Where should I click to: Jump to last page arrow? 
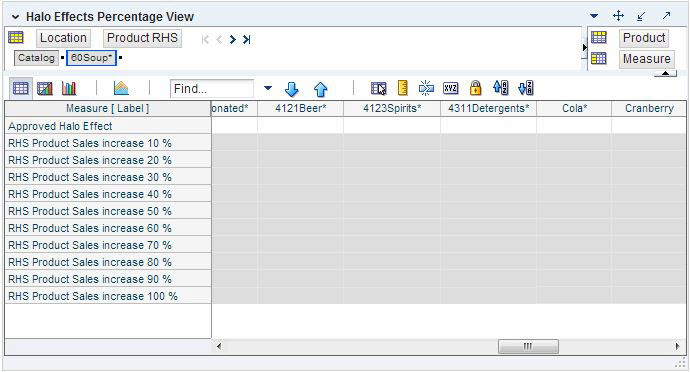click(246, 40)
